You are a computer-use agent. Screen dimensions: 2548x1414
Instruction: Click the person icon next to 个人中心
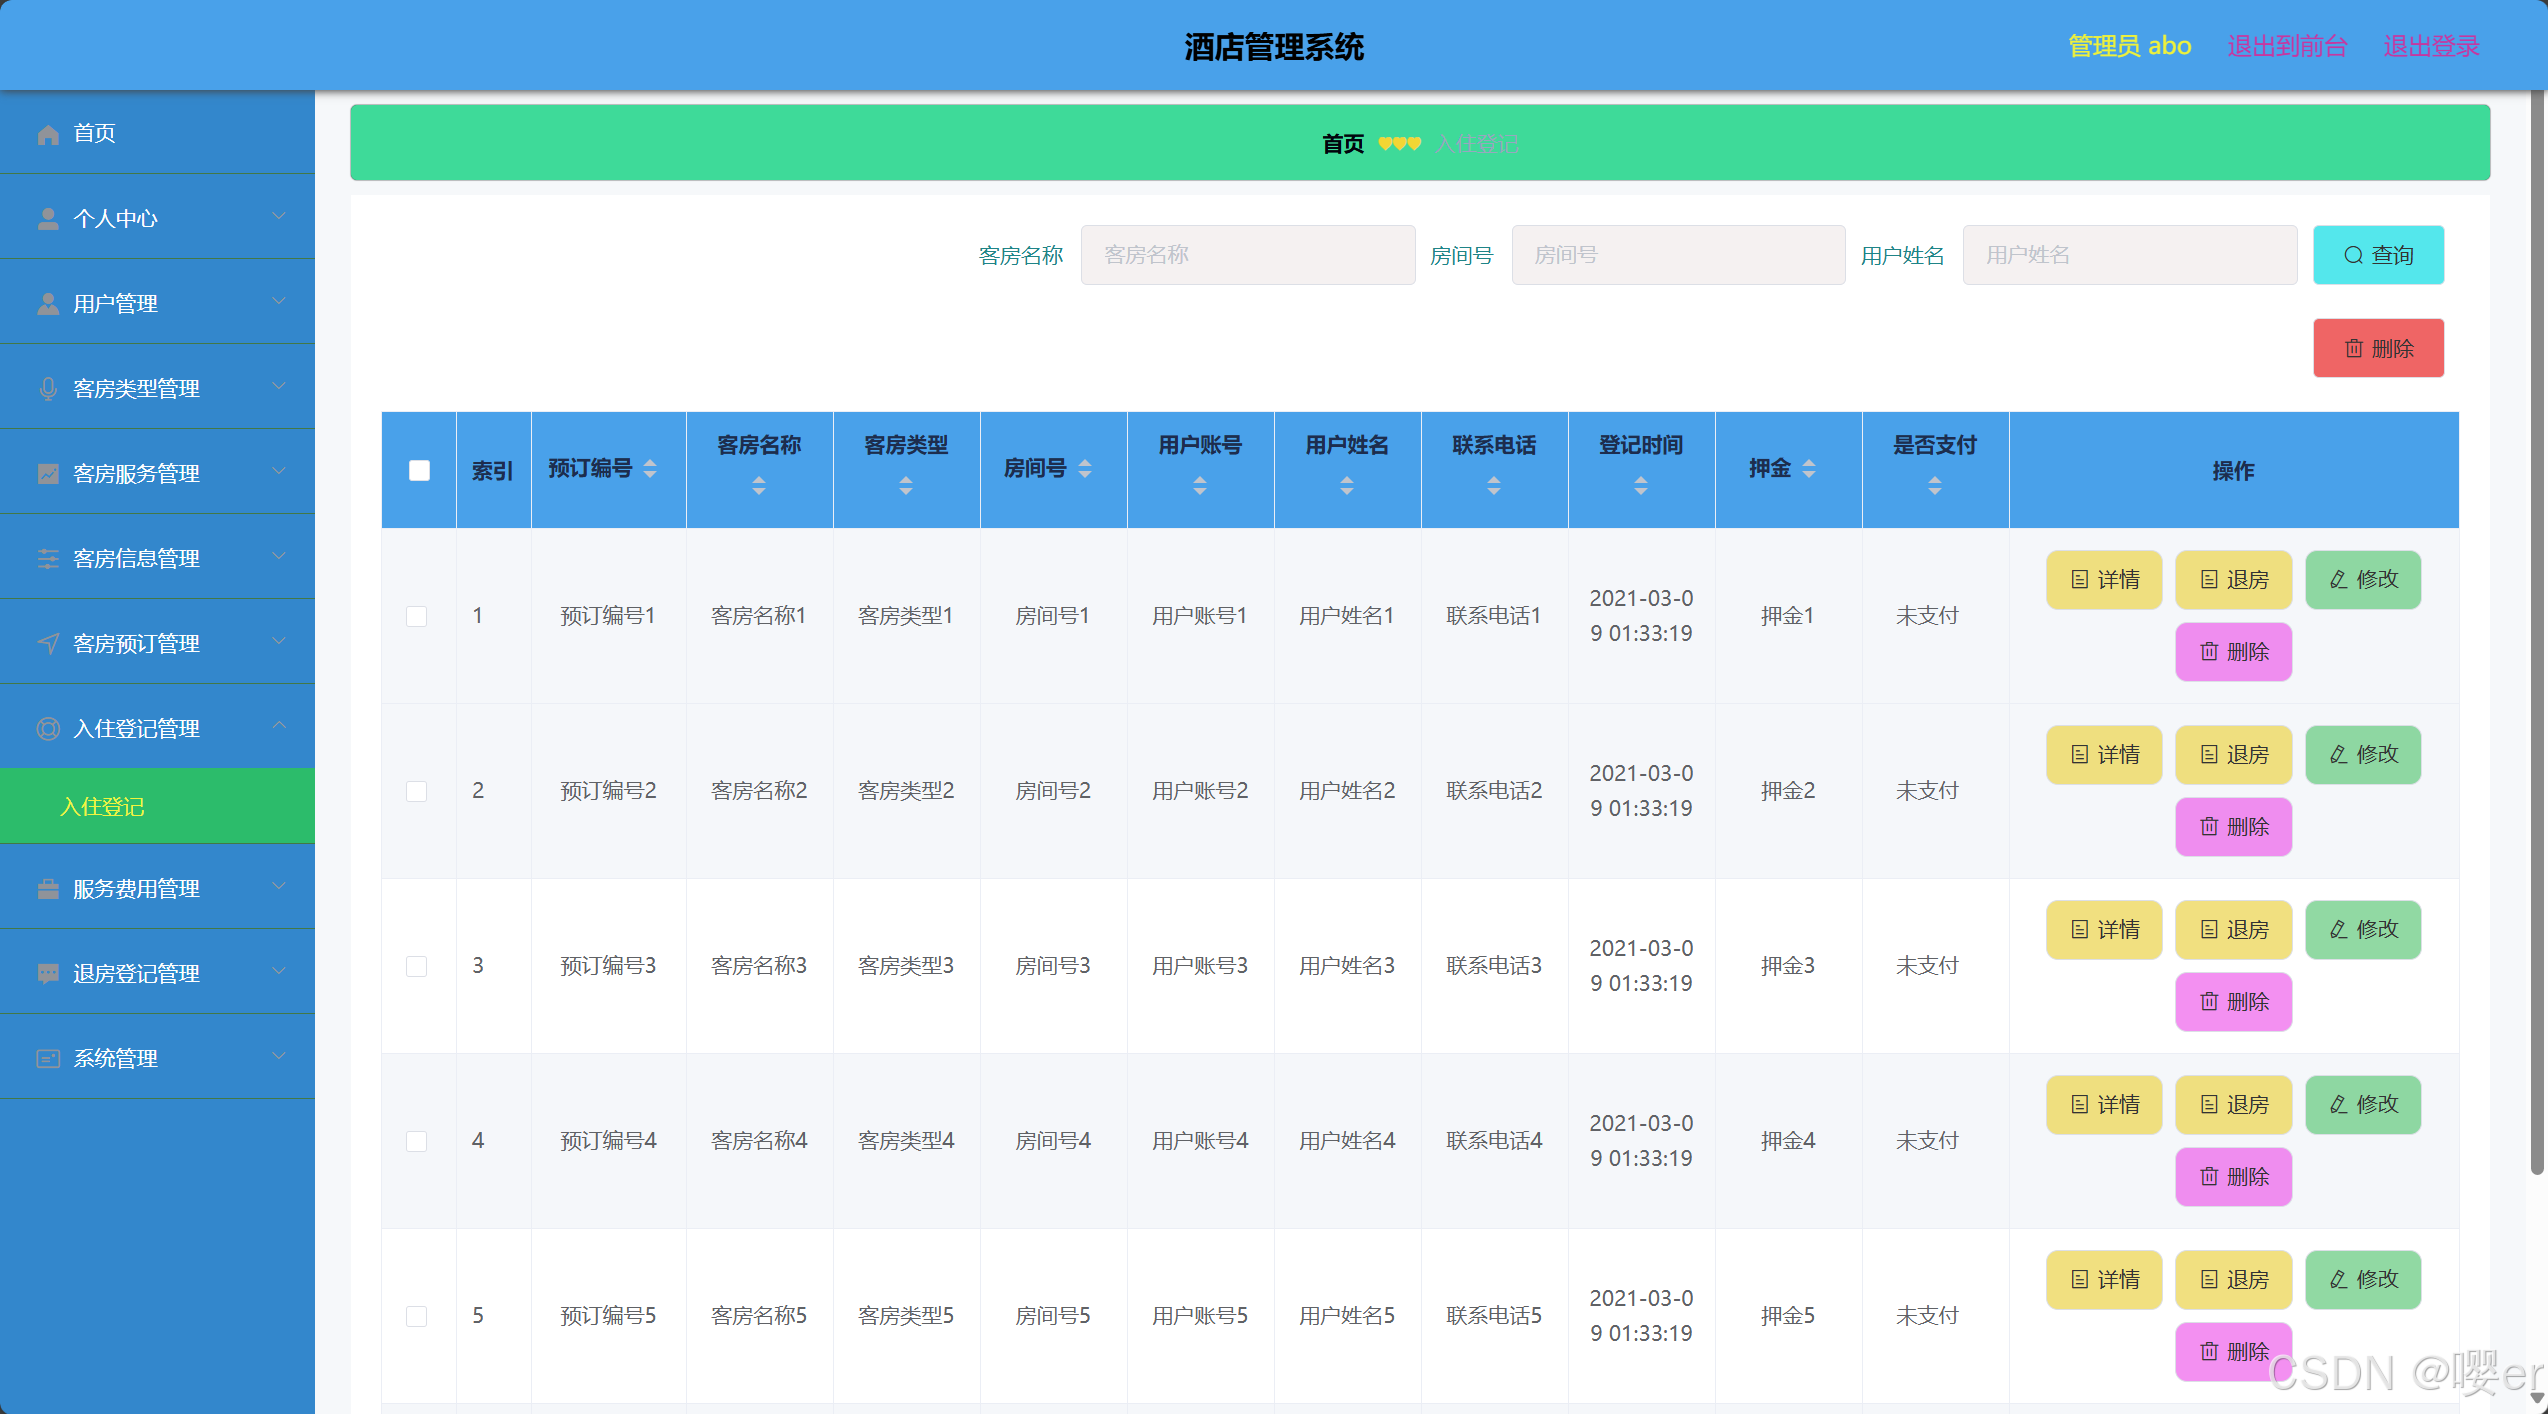(47, 217)
